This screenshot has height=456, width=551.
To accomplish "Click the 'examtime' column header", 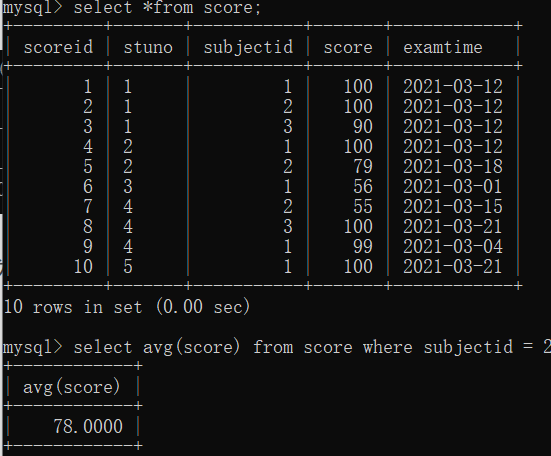I will point(443,47).
